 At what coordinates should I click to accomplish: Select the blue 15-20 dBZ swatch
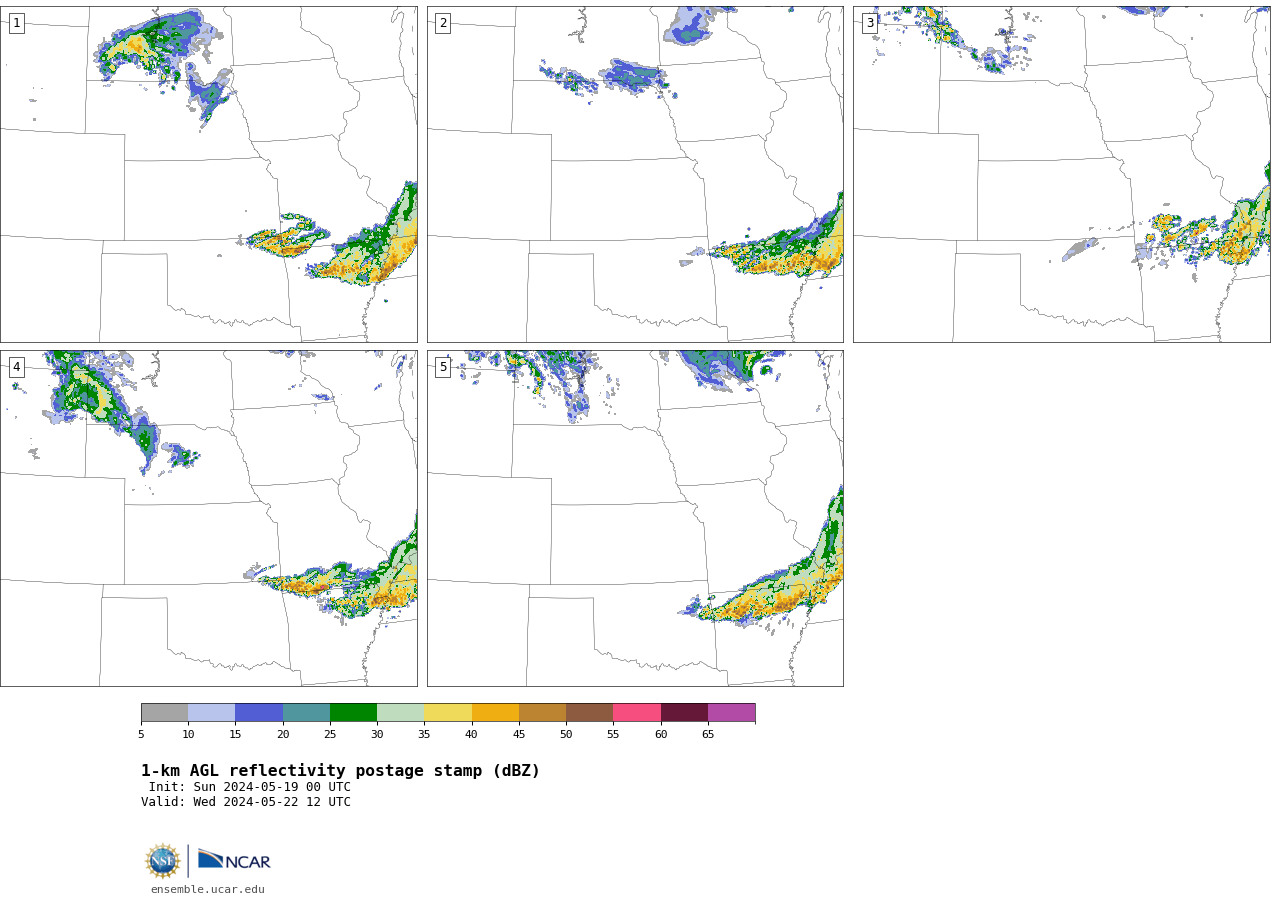(x=259, y=712)
